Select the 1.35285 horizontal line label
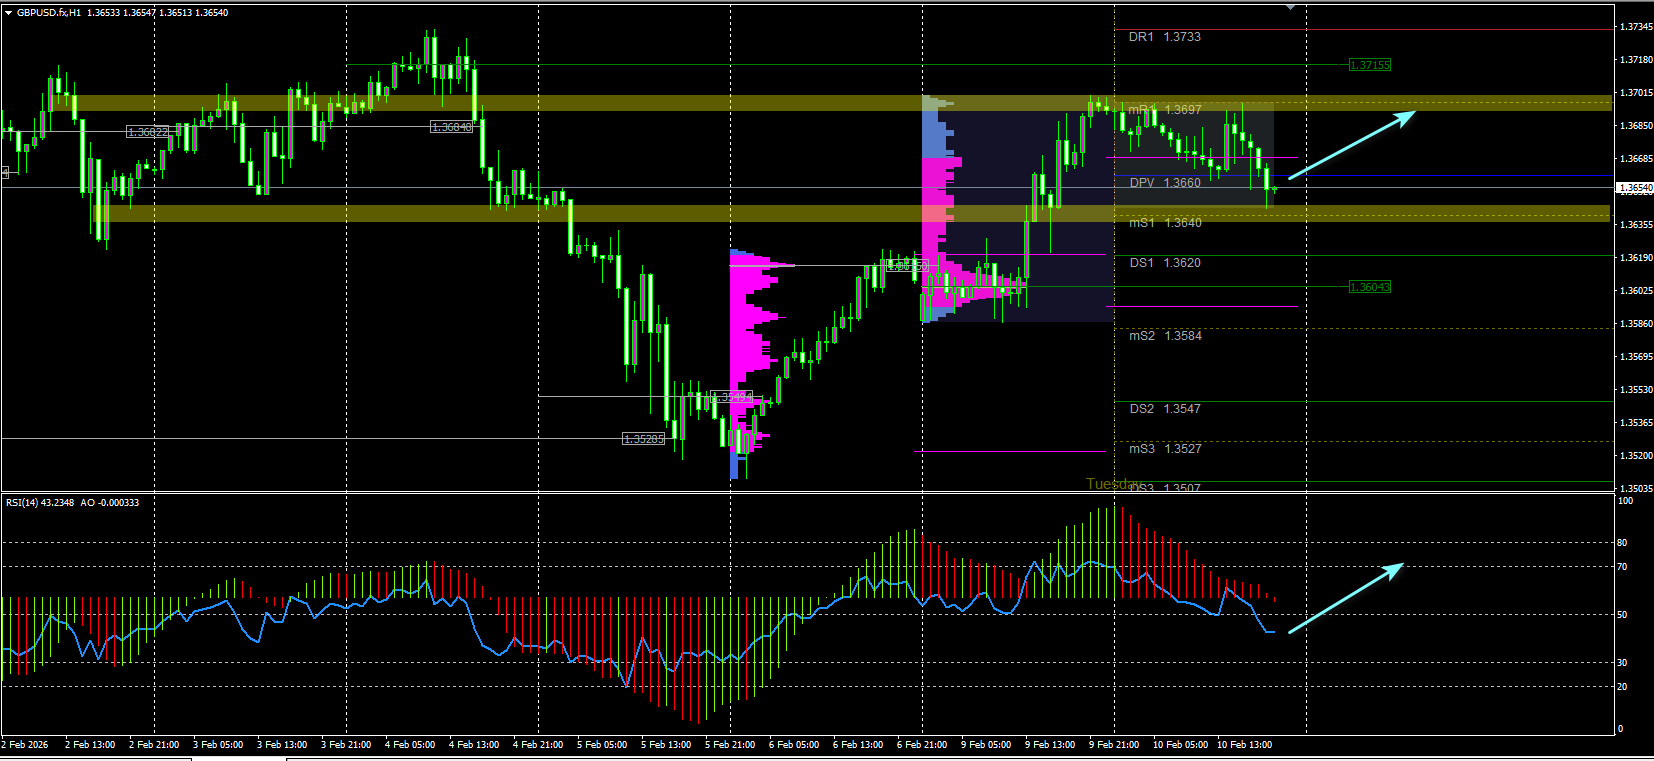The width and height of the screenshot is (1654, 761). pyautogui.click(x=643, y=439)
